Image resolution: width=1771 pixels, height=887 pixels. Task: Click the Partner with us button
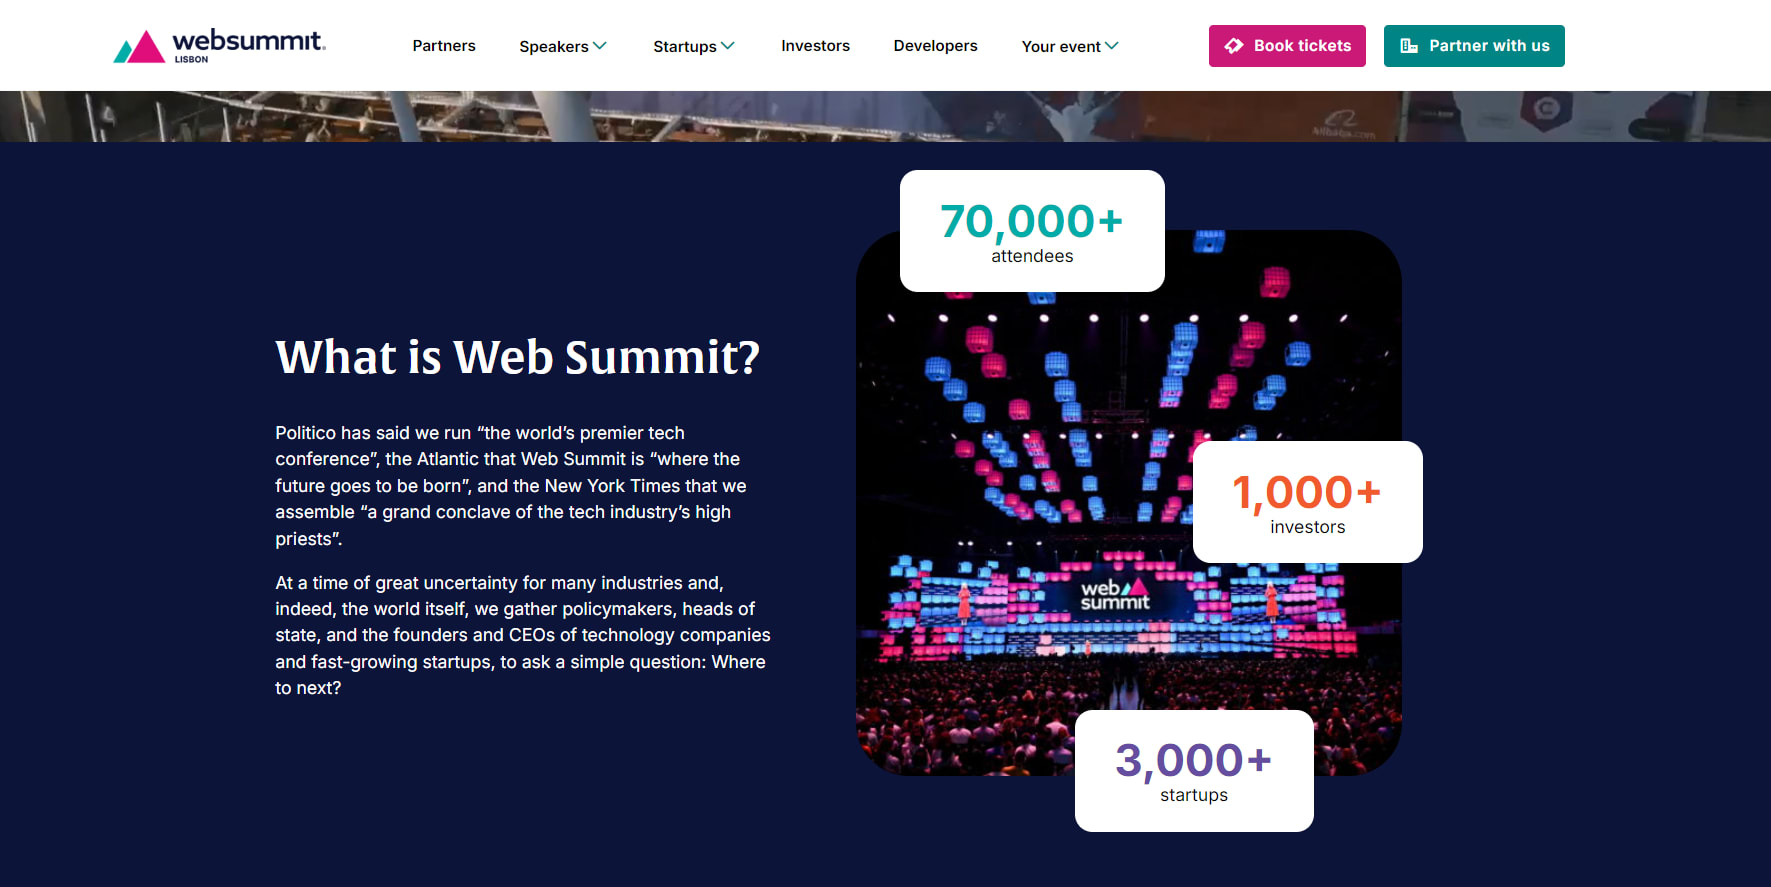tap(1474, 46)
